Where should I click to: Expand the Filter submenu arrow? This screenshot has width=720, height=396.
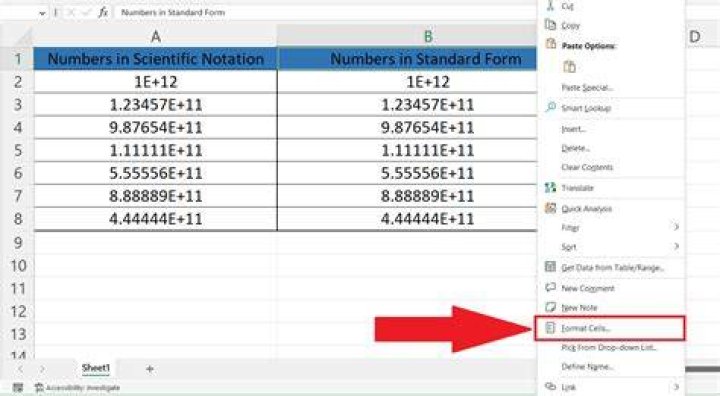[x=676, y=226]
